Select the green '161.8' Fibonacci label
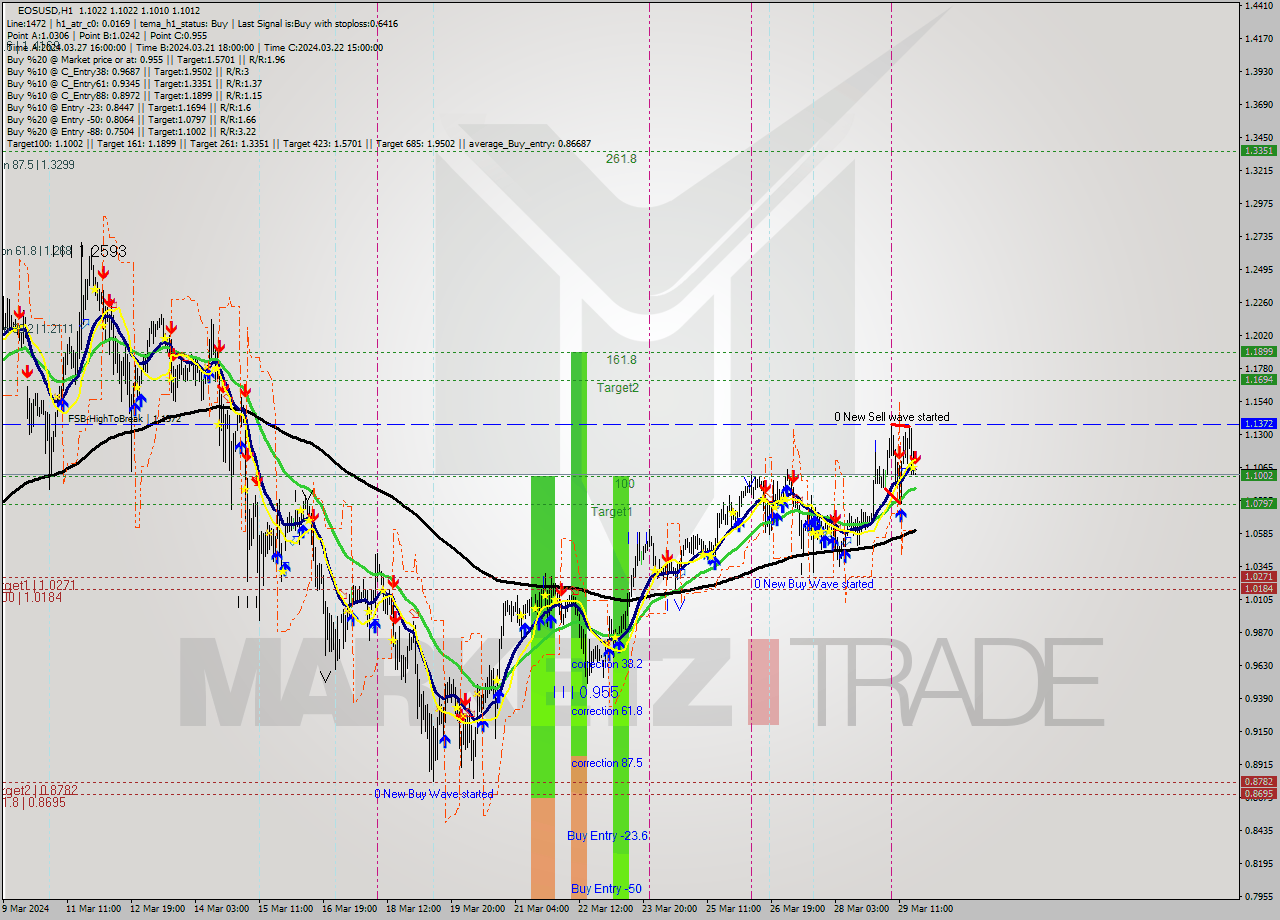 (621, 359)
